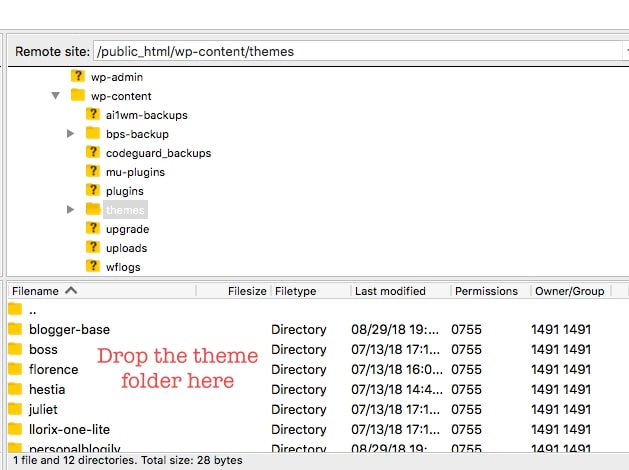Click the wflogs folder icon
Image resolution: width=629 pixels, height=470 pixels.
click(x=93, y=267)
